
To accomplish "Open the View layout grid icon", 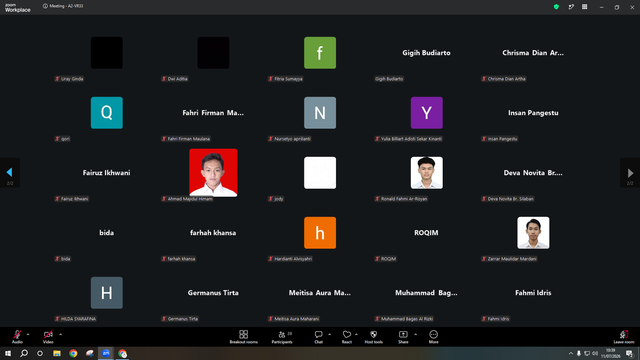I will coord(584,7).
